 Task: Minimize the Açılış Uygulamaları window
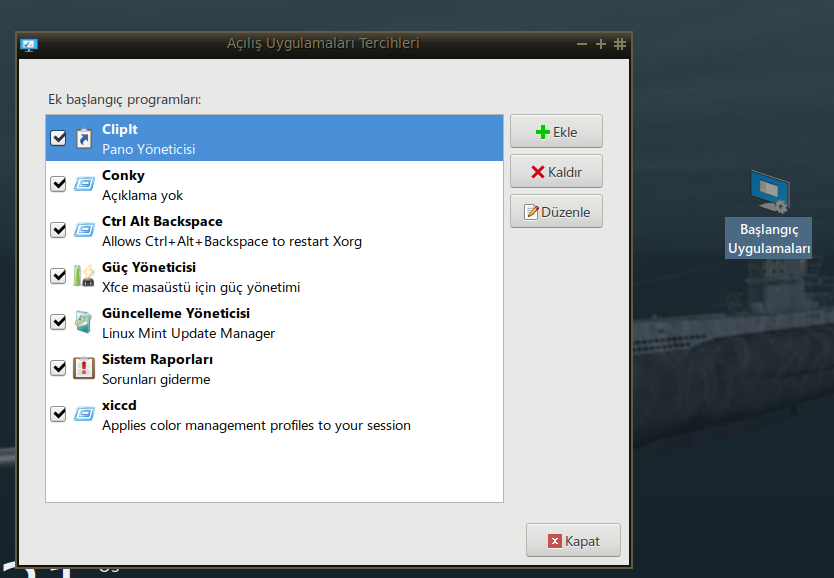pos(582,44)
